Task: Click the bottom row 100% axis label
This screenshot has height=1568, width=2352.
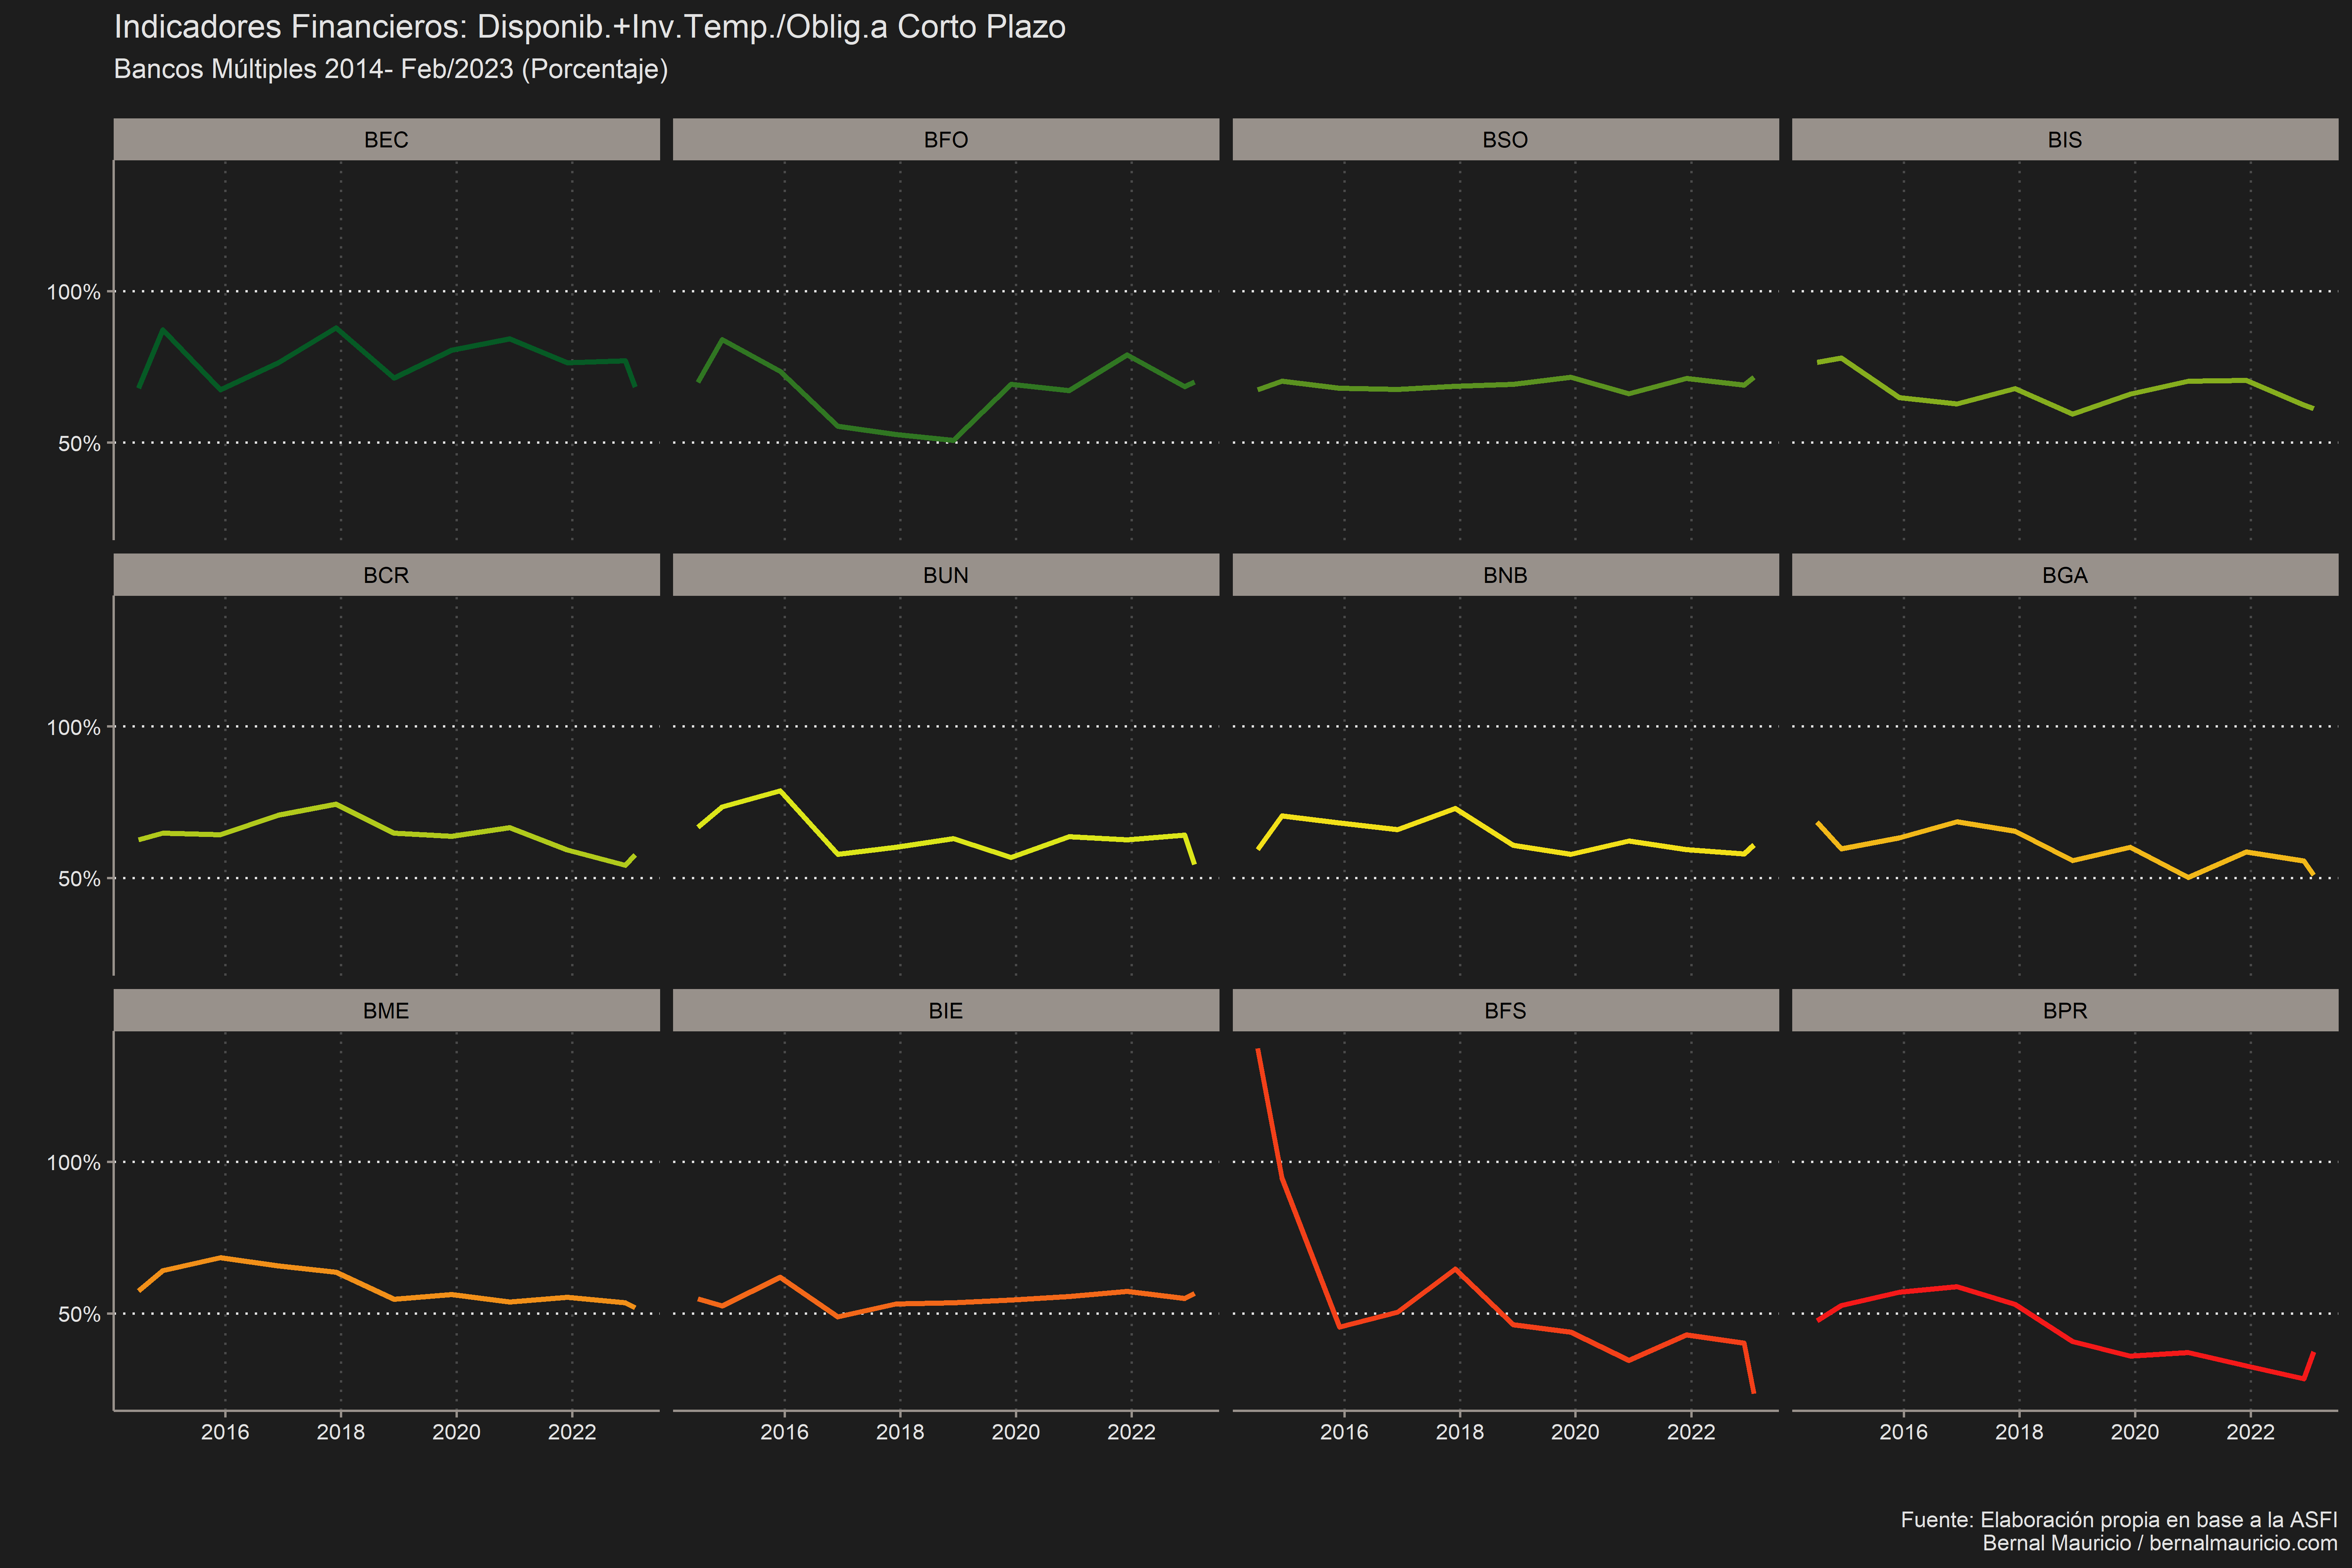Action: (74, 1162)
